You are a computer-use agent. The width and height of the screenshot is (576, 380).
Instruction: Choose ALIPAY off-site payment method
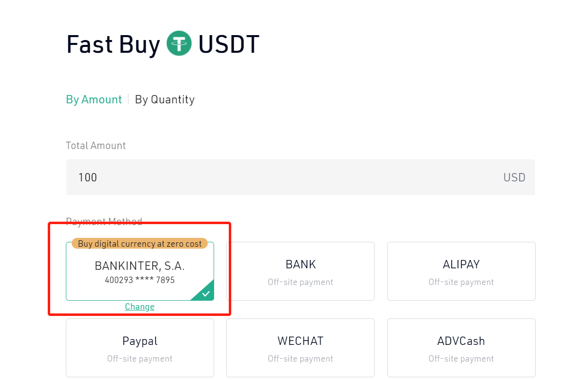tap(461, 271)
